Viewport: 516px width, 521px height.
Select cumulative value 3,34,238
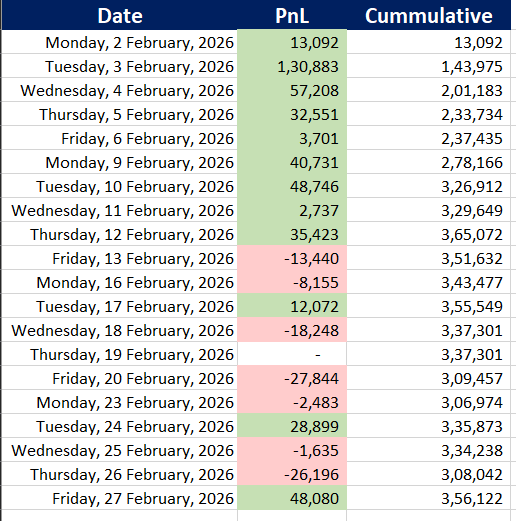click(429, 450)
